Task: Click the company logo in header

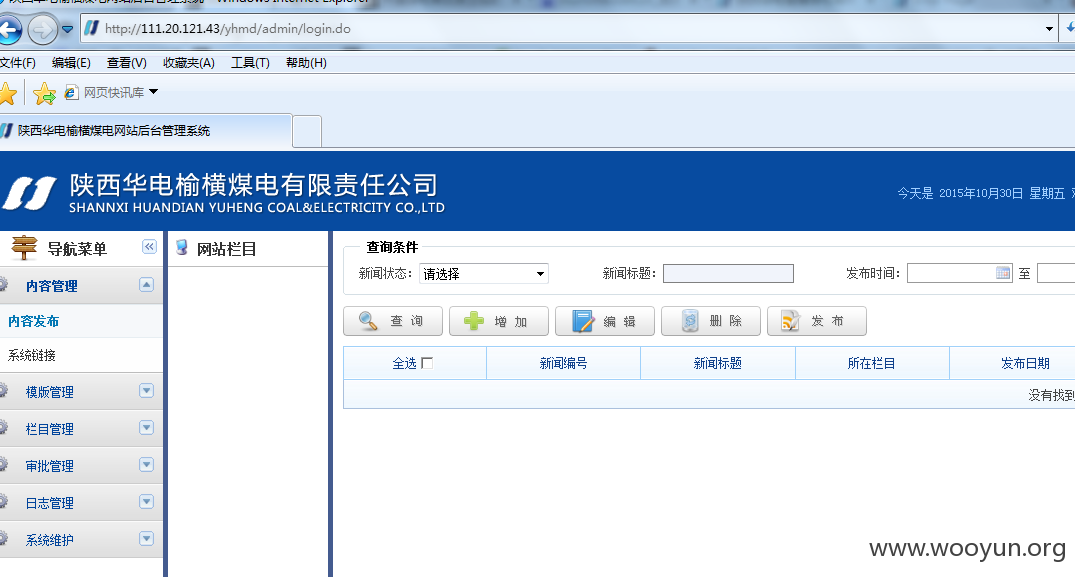Action: 29,193
